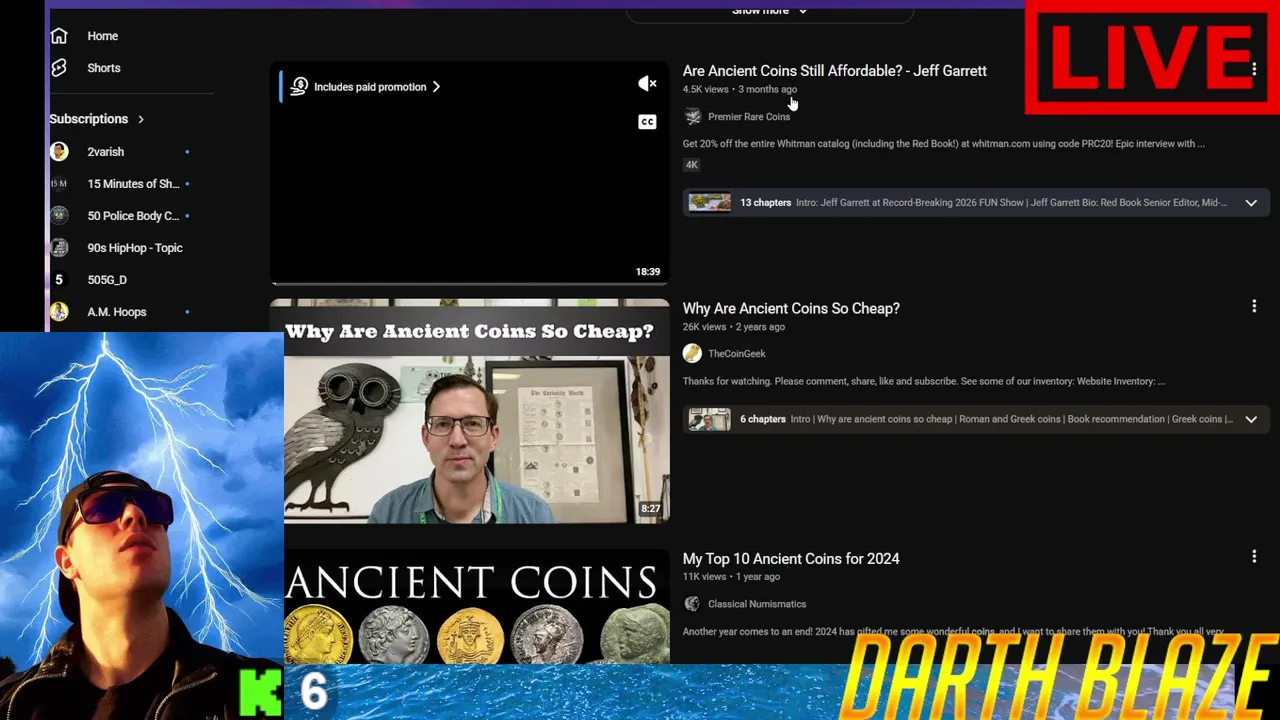Open the 50 Police Body C... channel avatar
Screen dimensions: 1280x720
(59, 216)
